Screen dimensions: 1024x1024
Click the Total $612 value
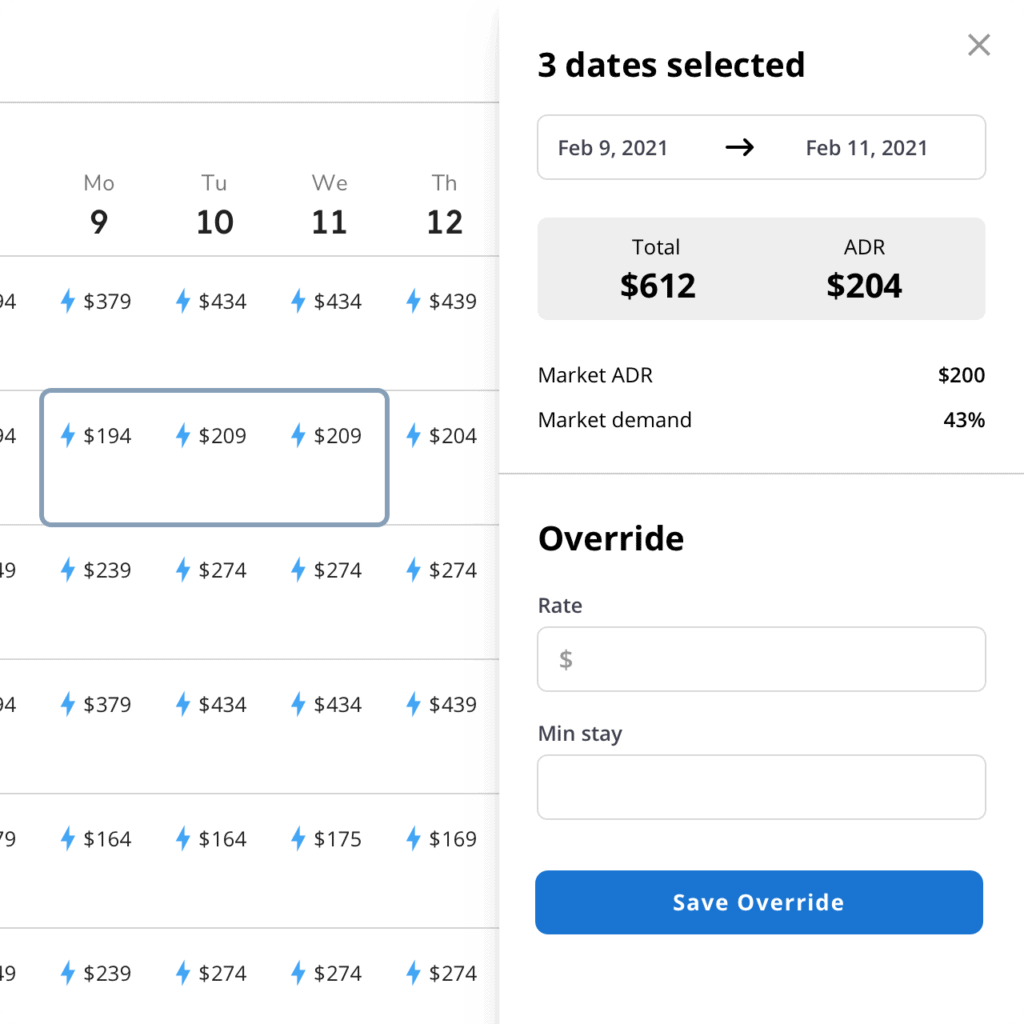pyautogui.click(x=658, y=285)
